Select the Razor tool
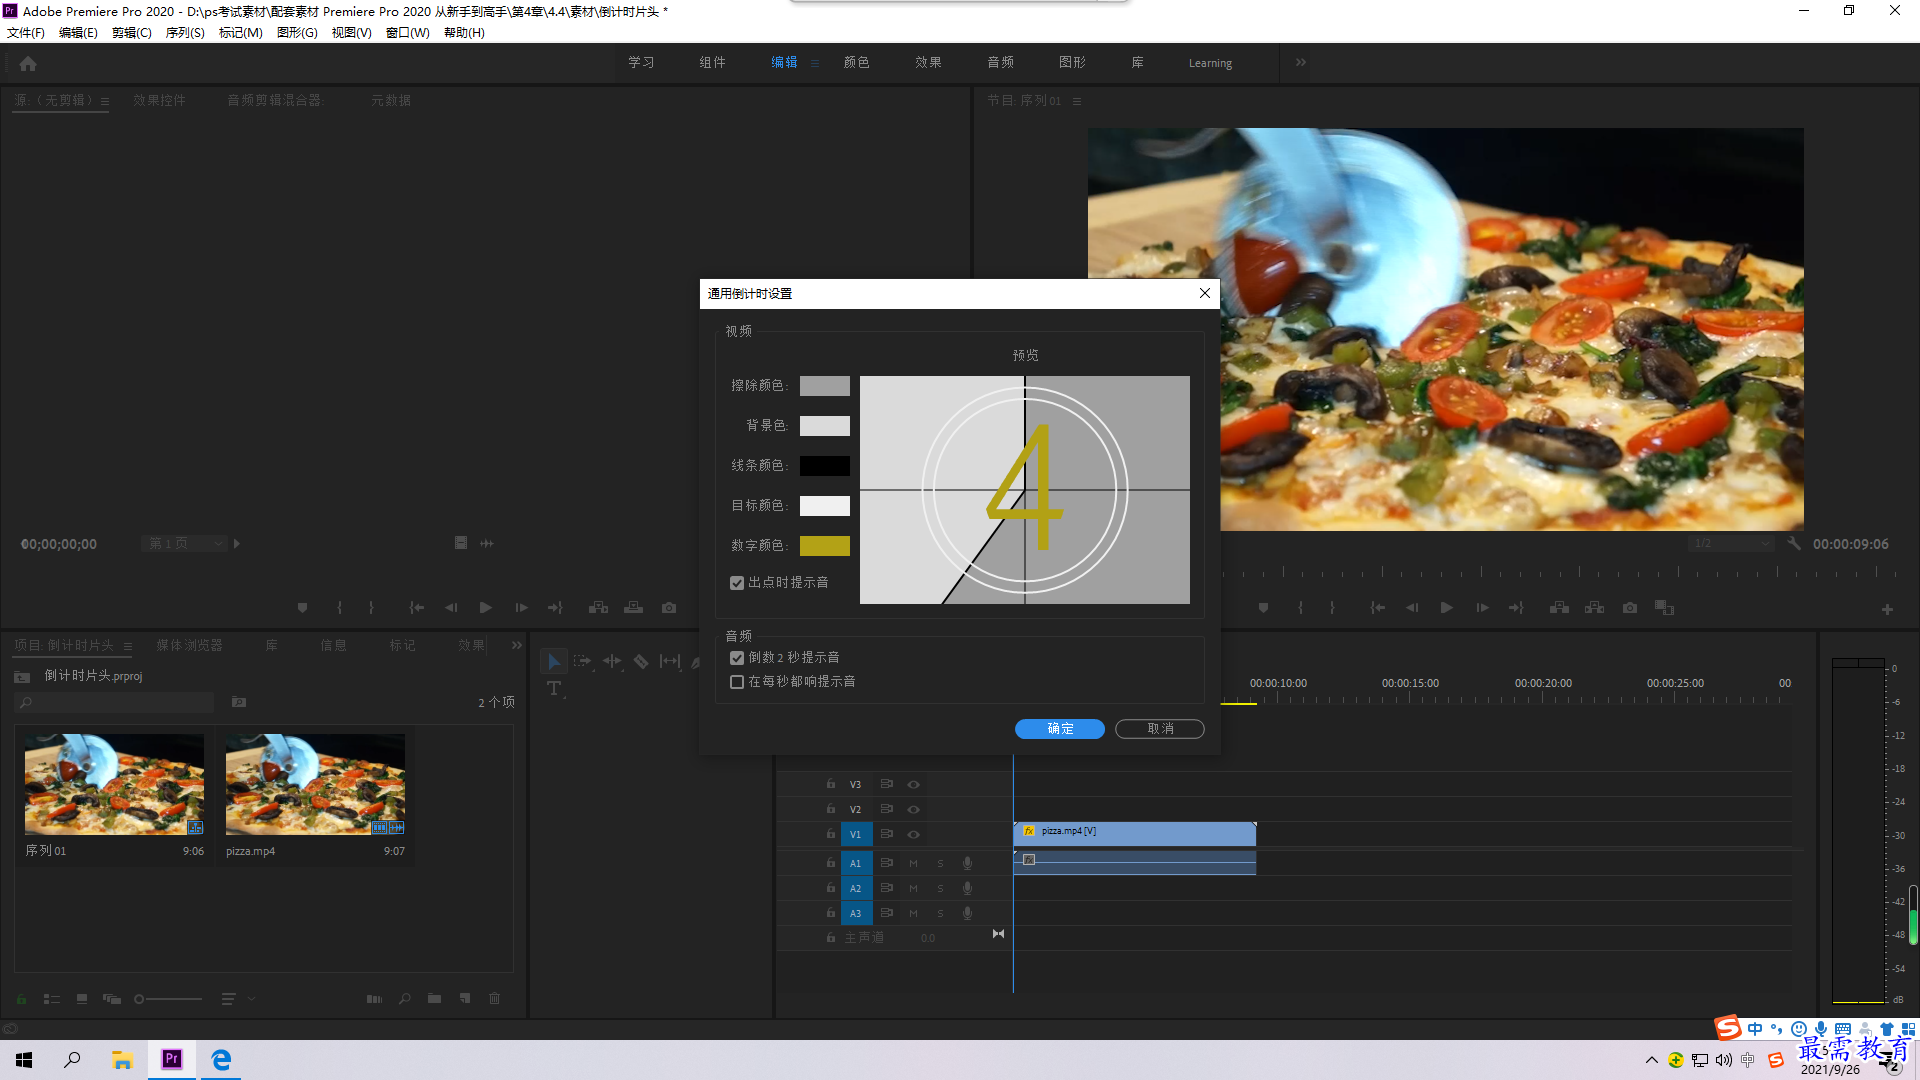Viewport: 1920px width, 1080px height. pos(641,661)
